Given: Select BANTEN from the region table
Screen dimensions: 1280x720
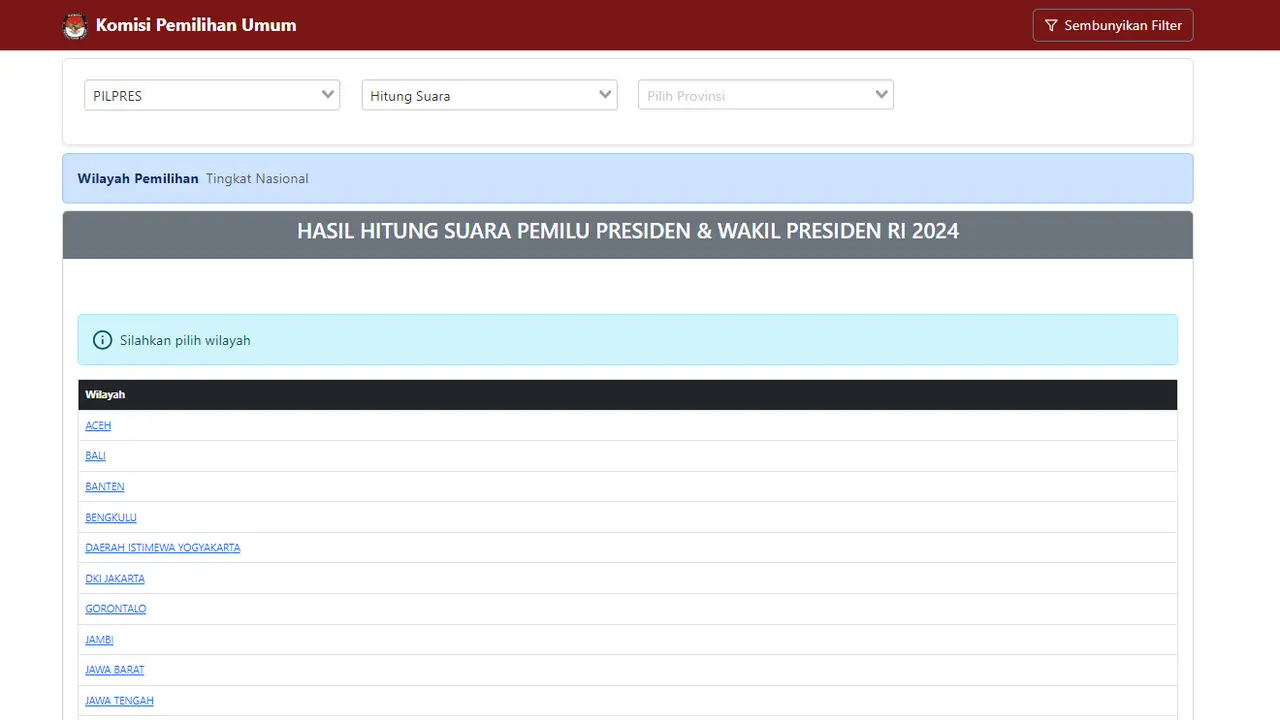Looking at the screenshot, I should (x=104, y=486).
